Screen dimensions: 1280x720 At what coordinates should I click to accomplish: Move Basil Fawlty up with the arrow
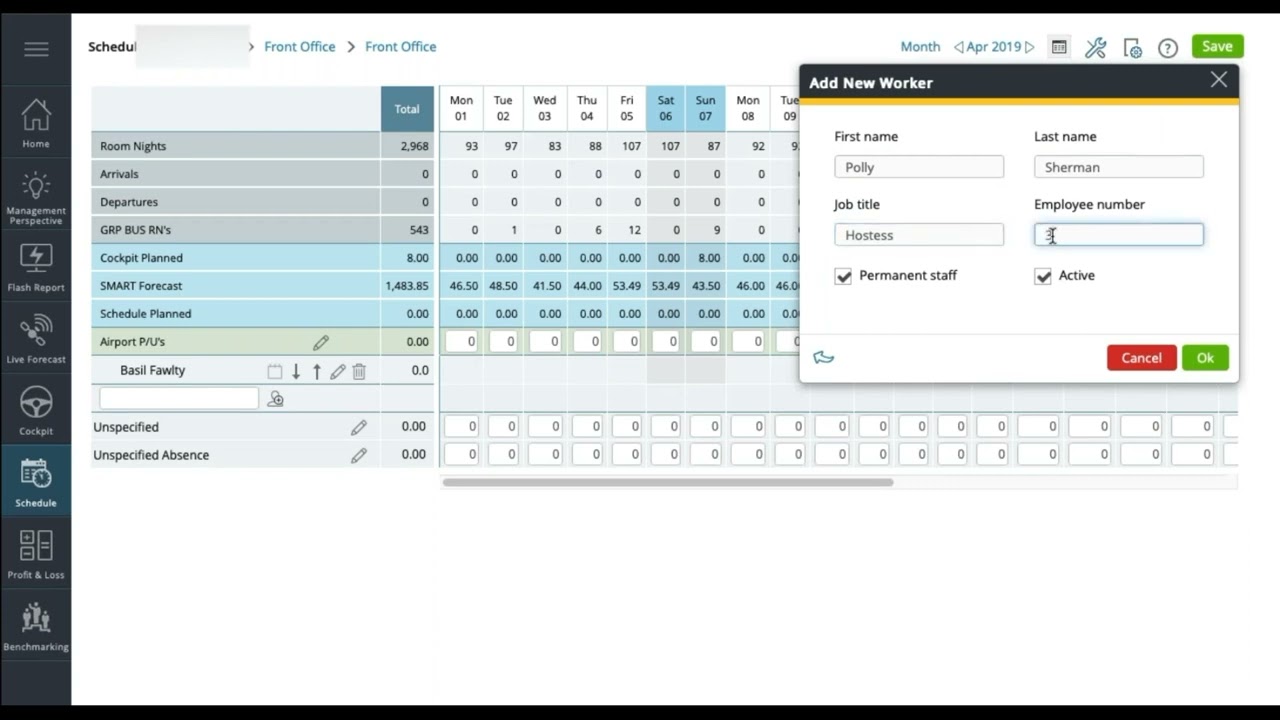[x=317, y=371]
